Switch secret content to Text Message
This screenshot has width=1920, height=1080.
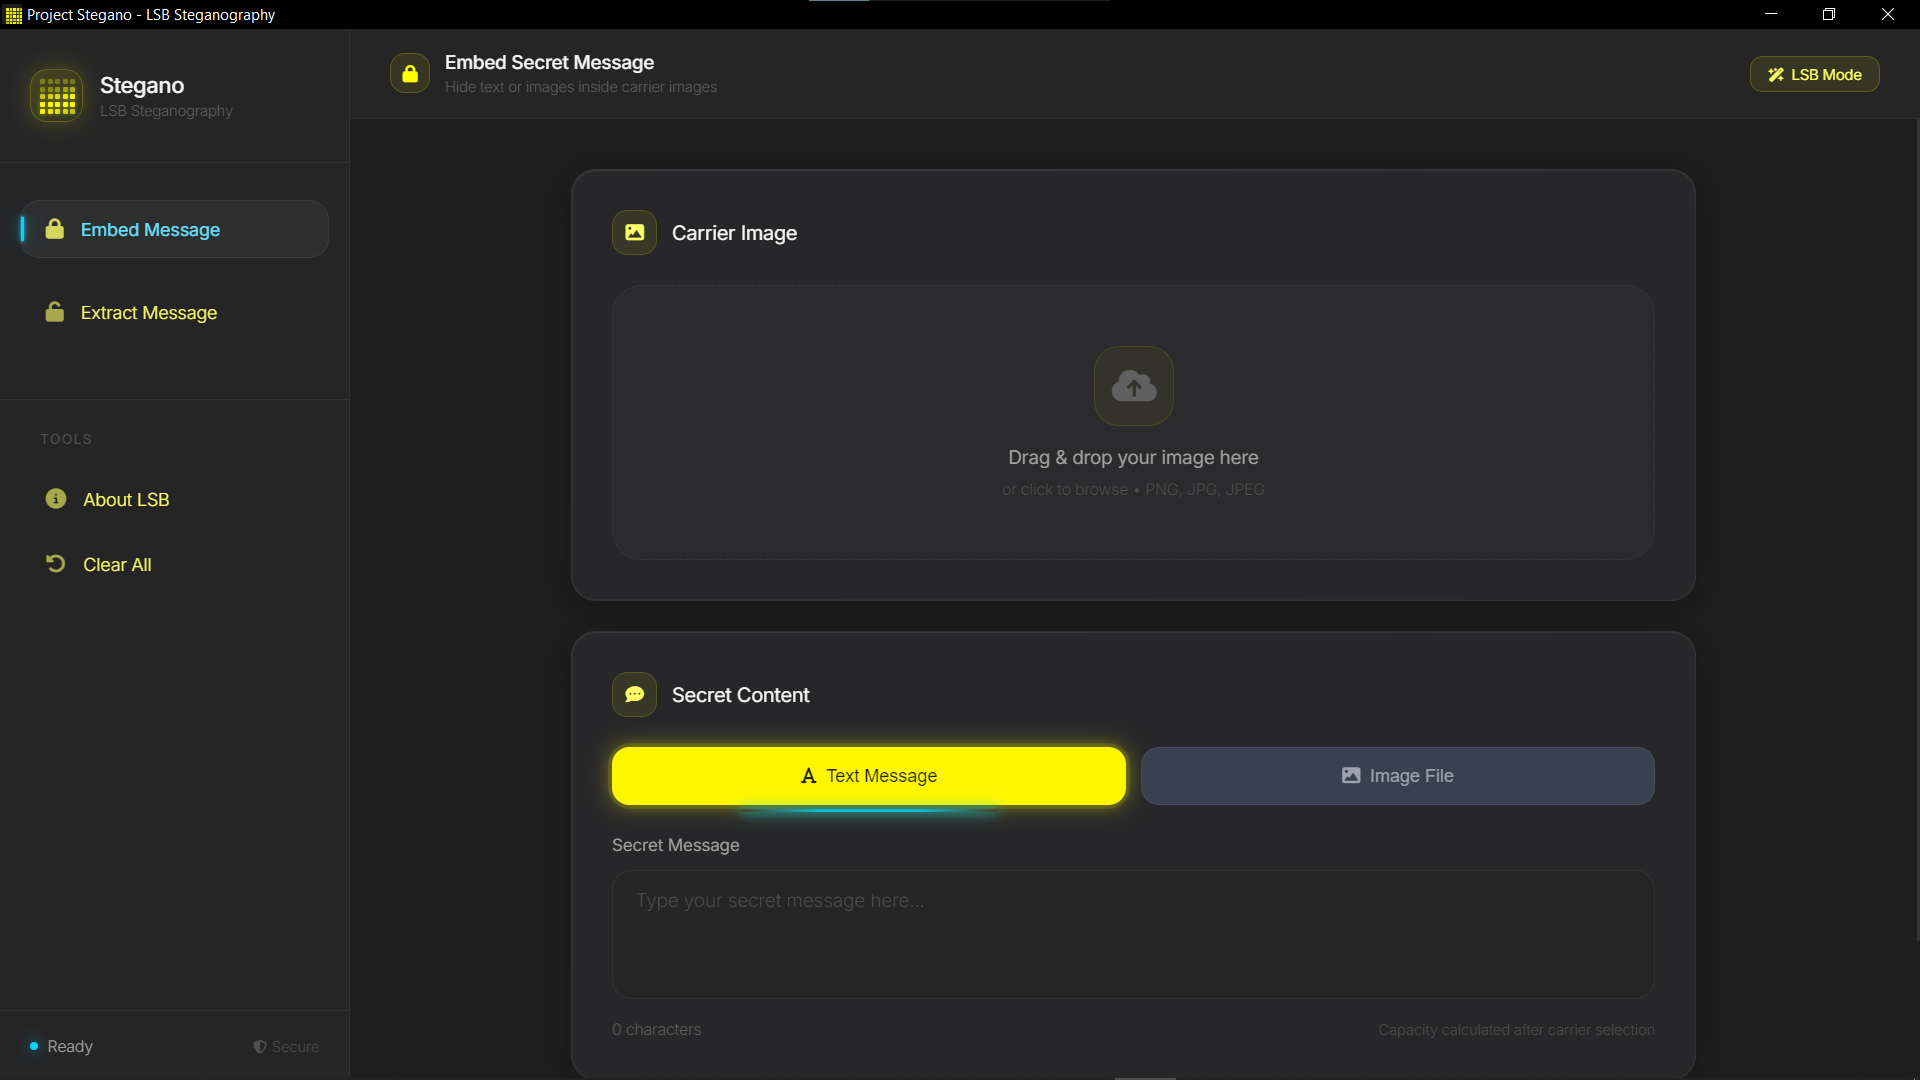pos(868,775)
